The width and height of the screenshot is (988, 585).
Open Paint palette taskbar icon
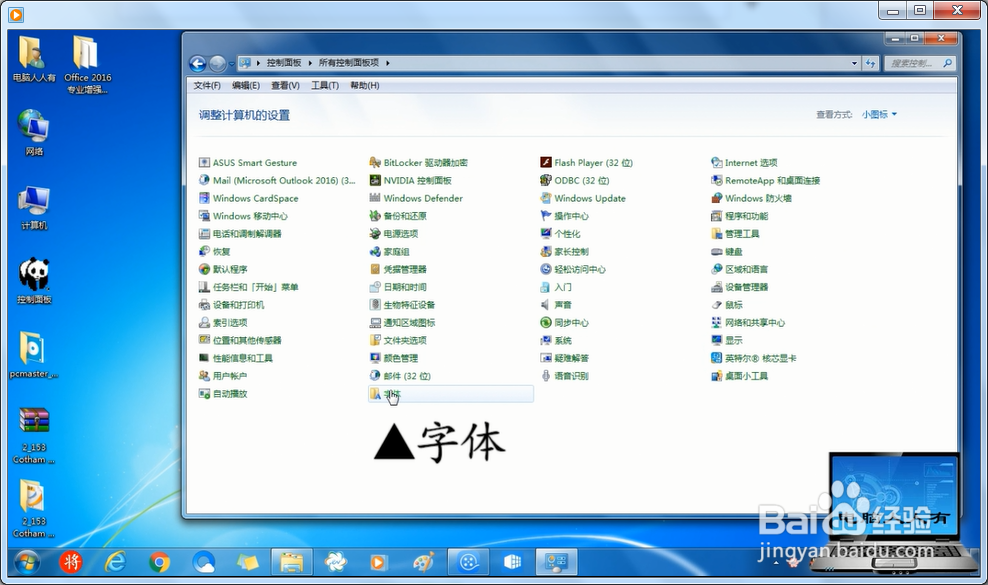click(x=423, y=562)
